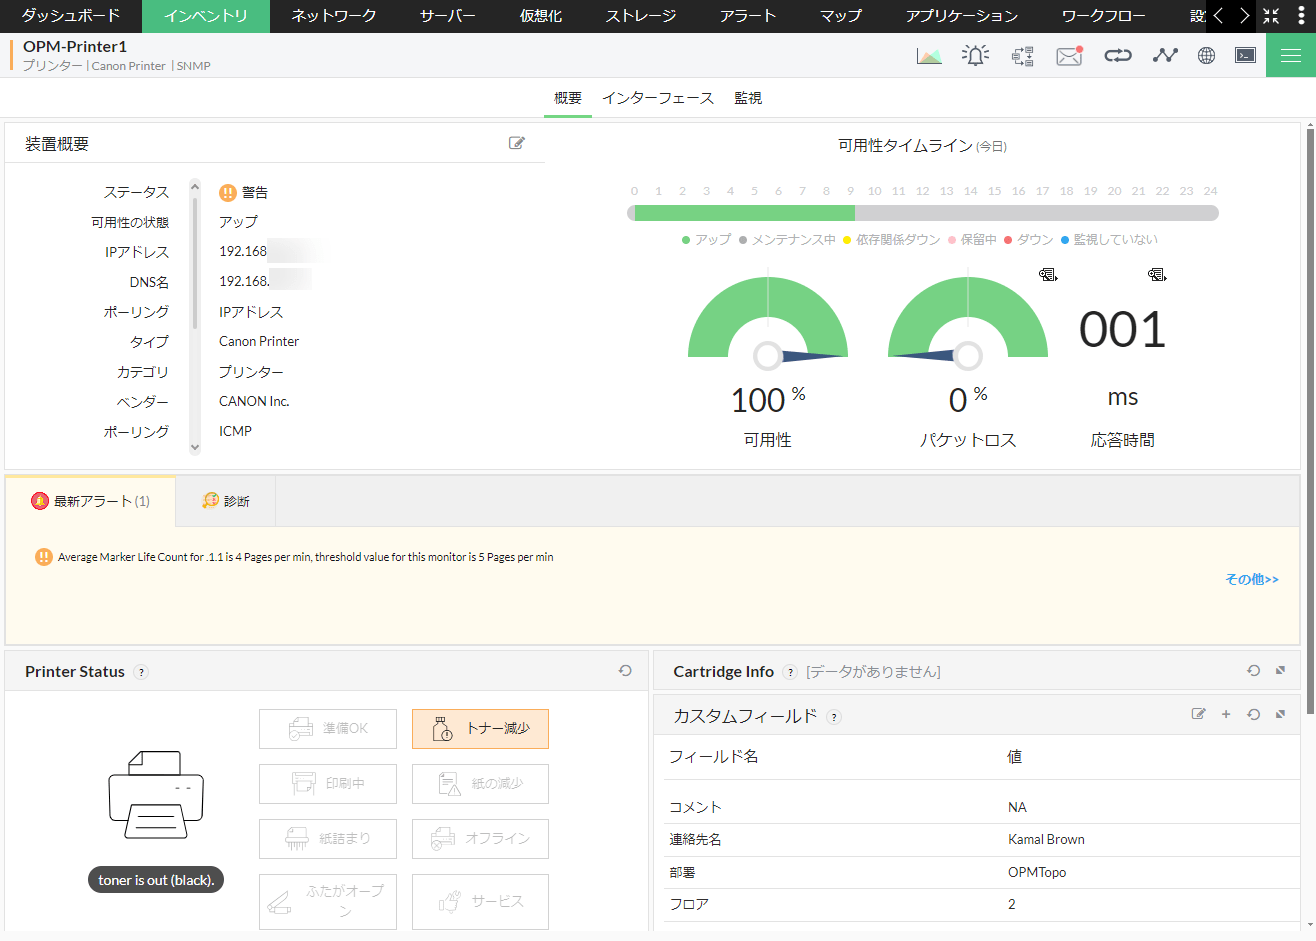Open the terminal console icon
The width and height of the screenshot is (1316, 941).
(1245, 56)
